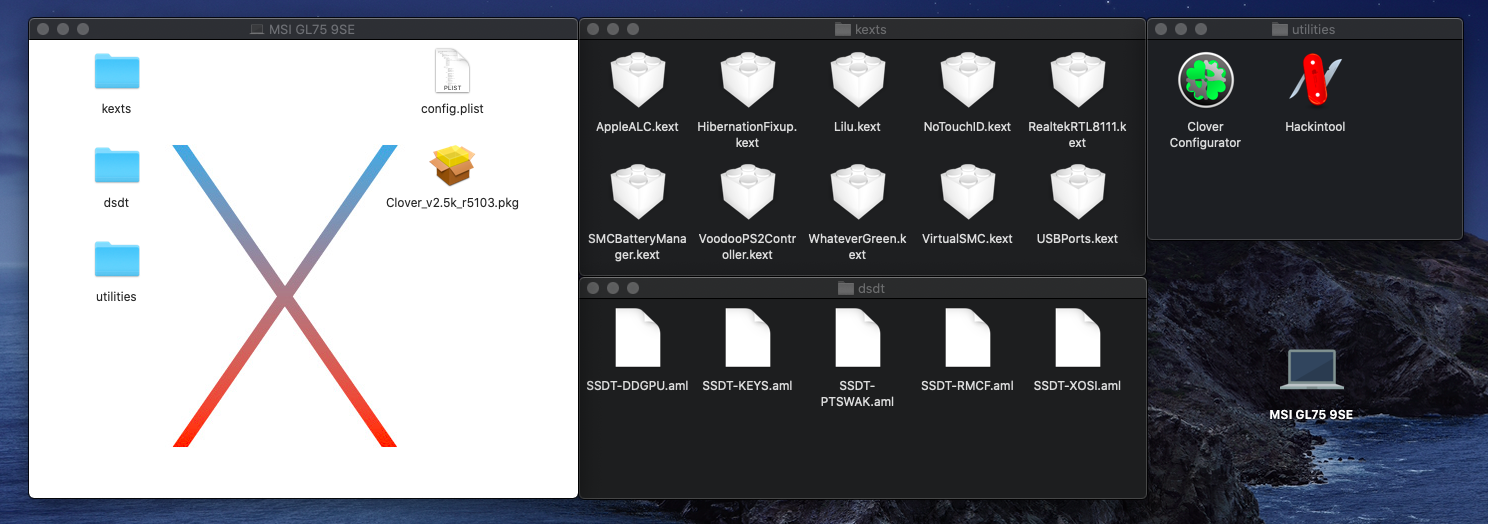Select the config.plist file icon
The width and height of the screenshot is (1488, 524).
452,71
